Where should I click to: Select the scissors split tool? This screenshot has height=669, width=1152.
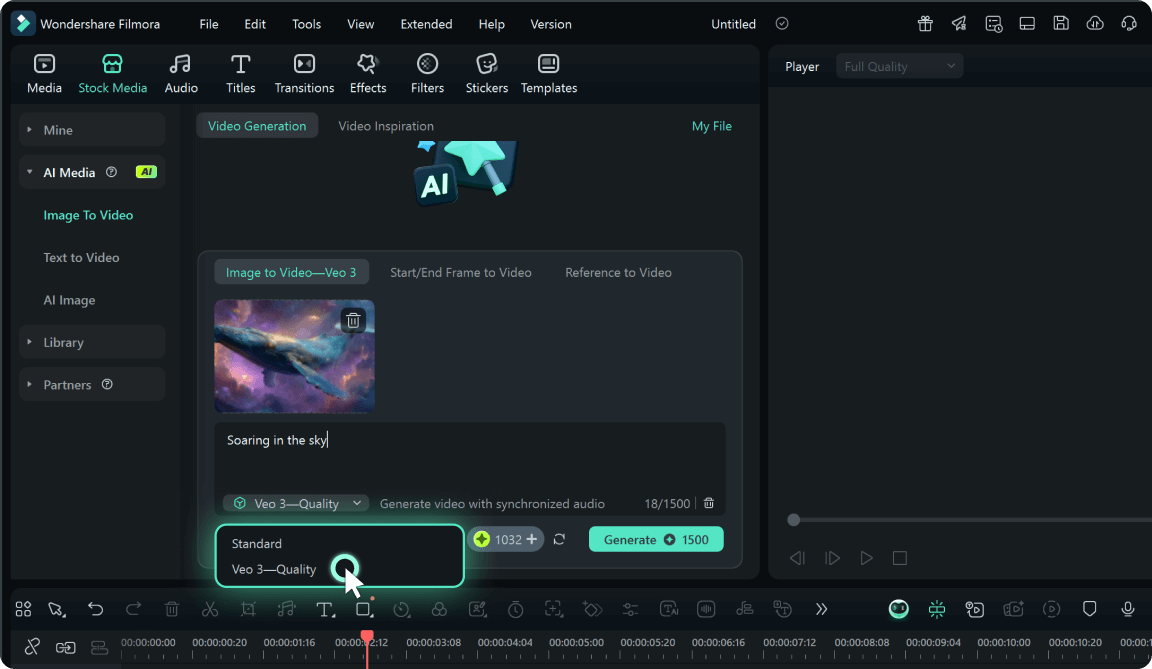[209, 609]
